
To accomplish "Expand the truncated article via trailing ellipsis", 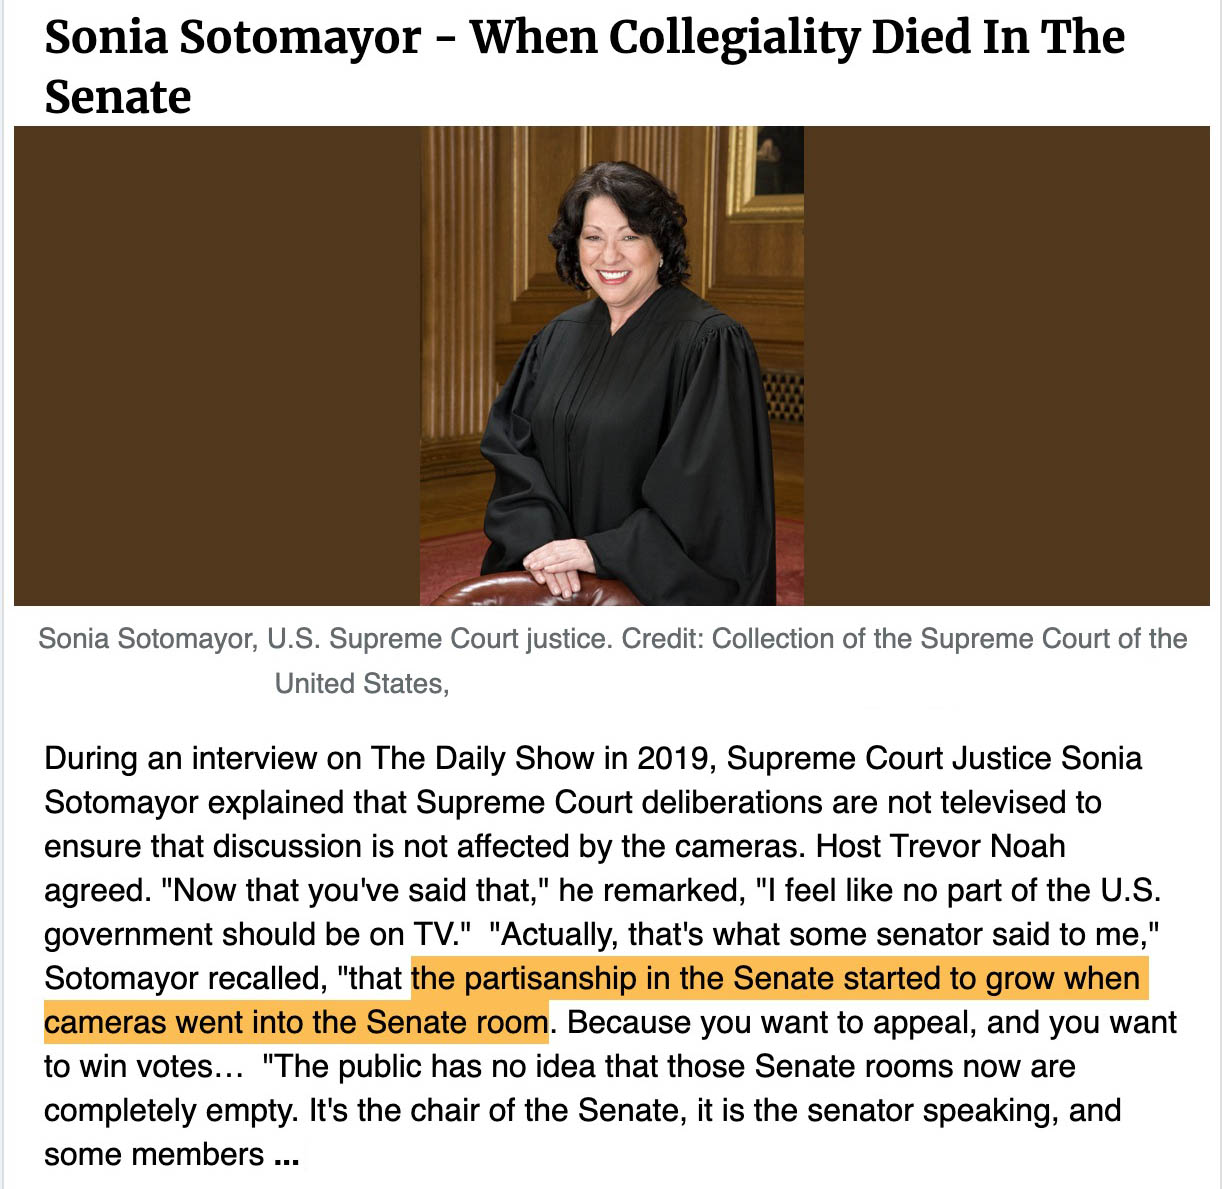I will [x=286, y=1156].
